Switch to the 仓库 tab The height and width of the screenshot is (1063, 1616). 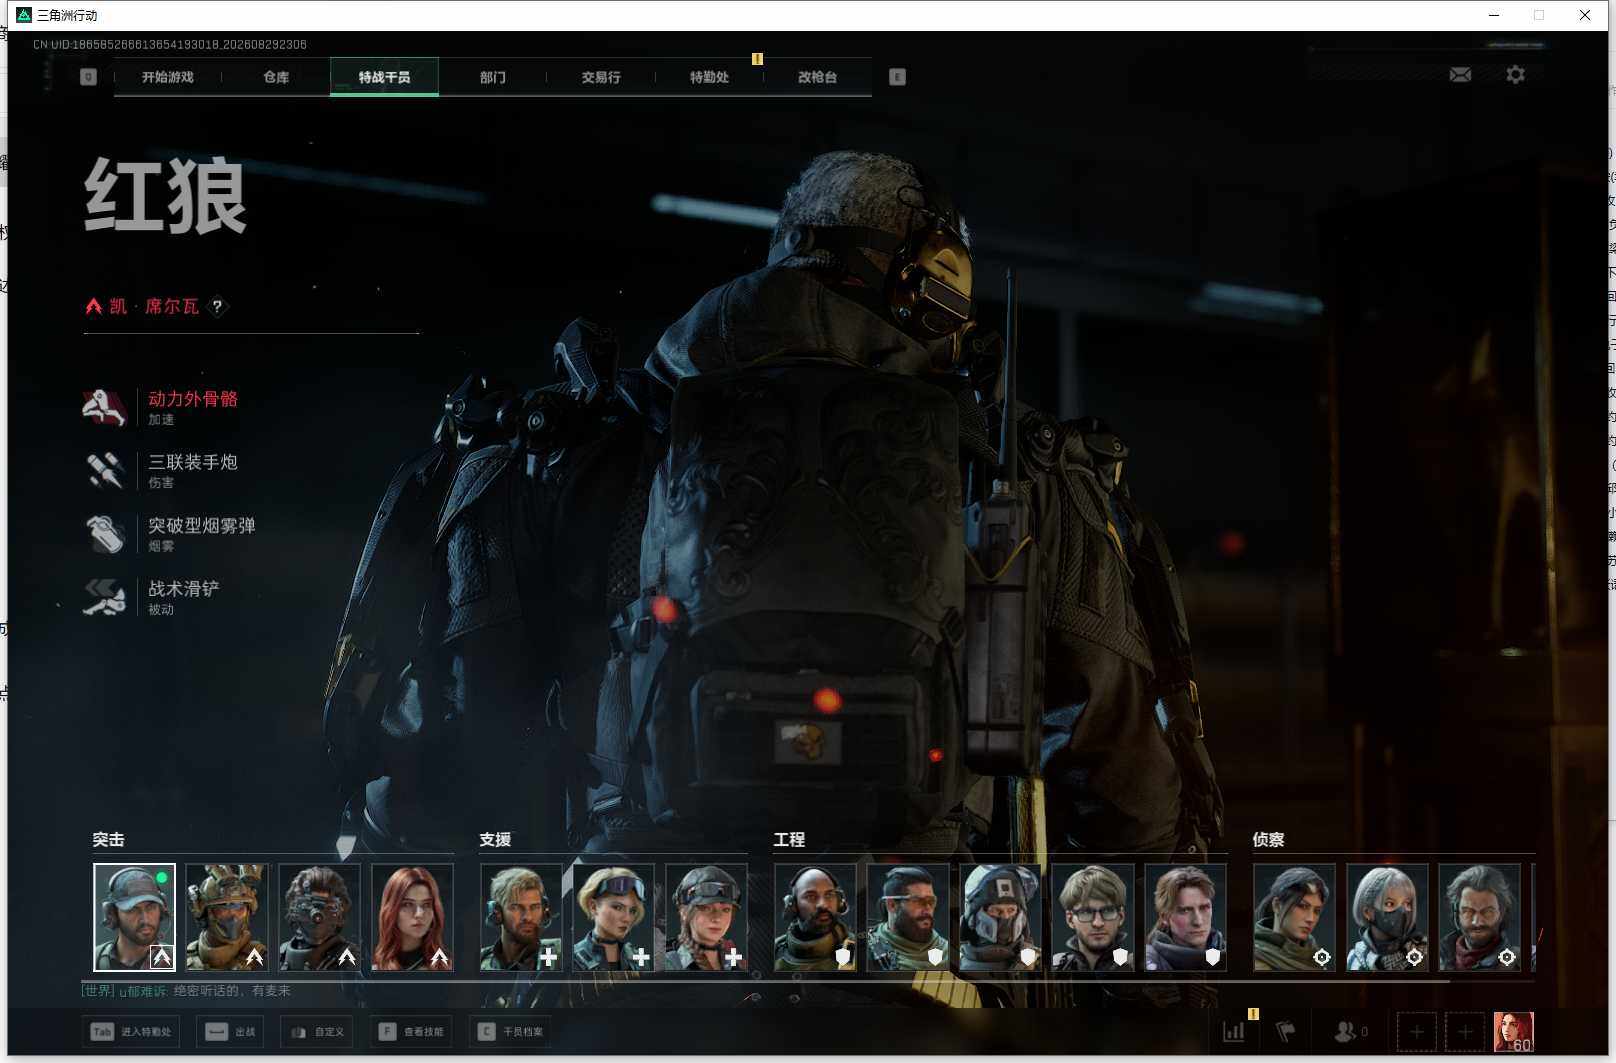pyautogui.click(x=276, y=77)
